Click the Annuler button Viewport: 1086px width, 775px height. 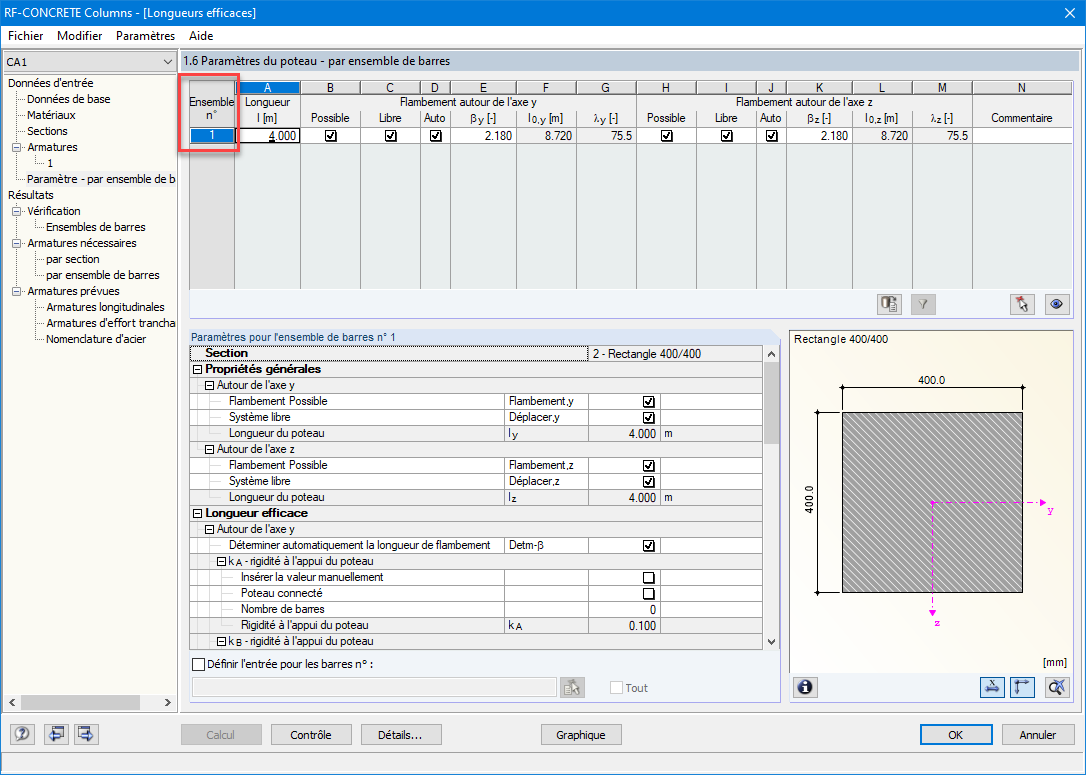(x=1038, y=735)
